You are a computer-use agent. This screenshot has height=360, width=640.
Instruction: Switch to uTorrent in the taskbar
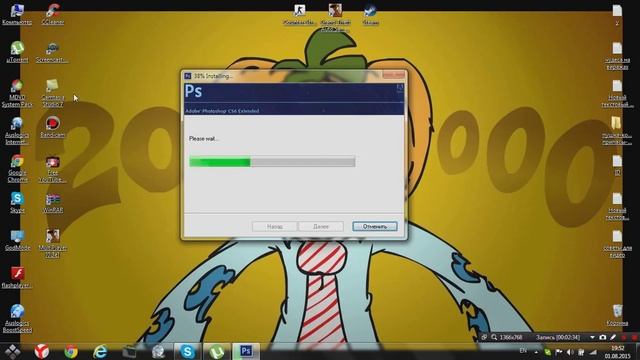click(217, 351)
